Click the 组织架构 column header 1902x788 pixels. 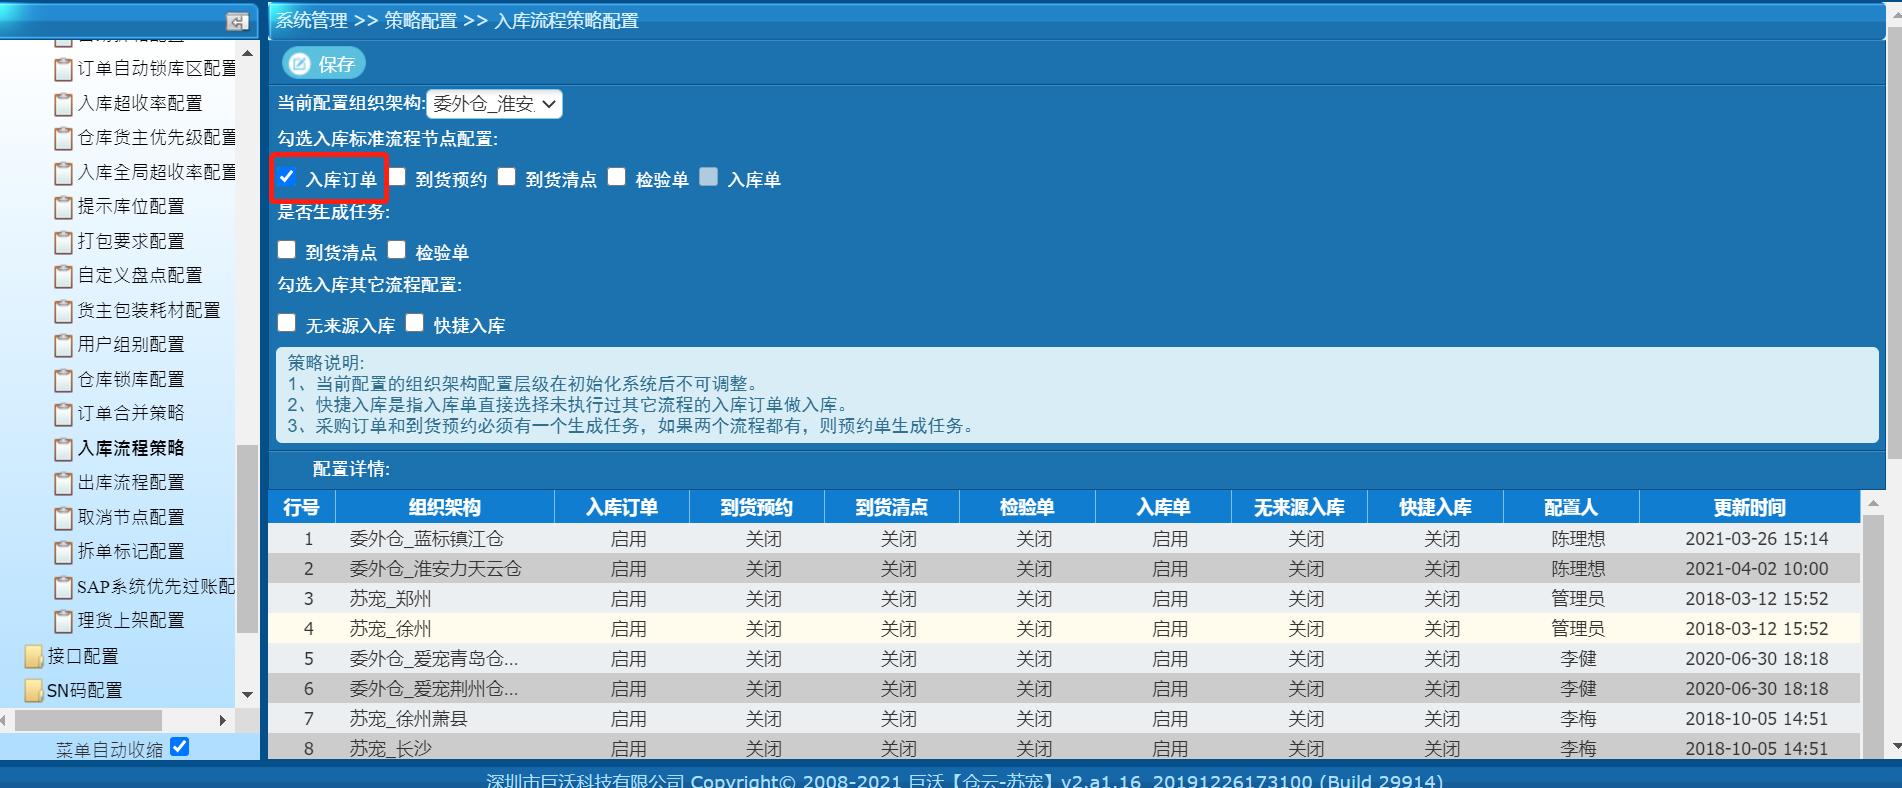[x=445, y=507]
